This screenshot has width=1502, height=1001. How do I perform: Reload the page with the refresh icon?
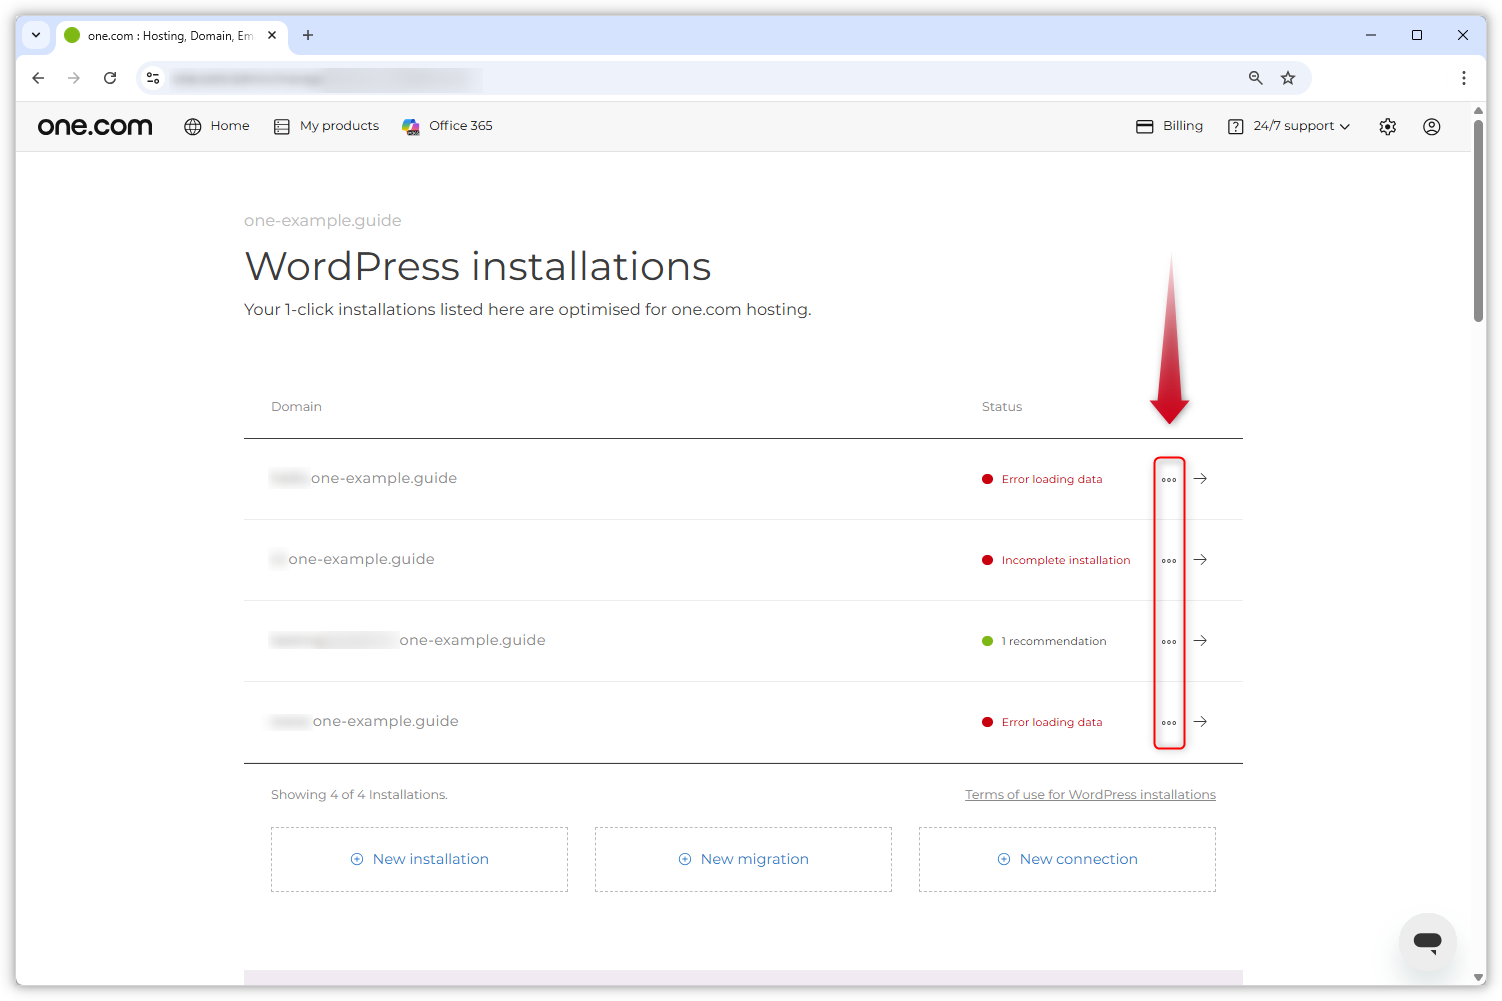tap(110, 78)
